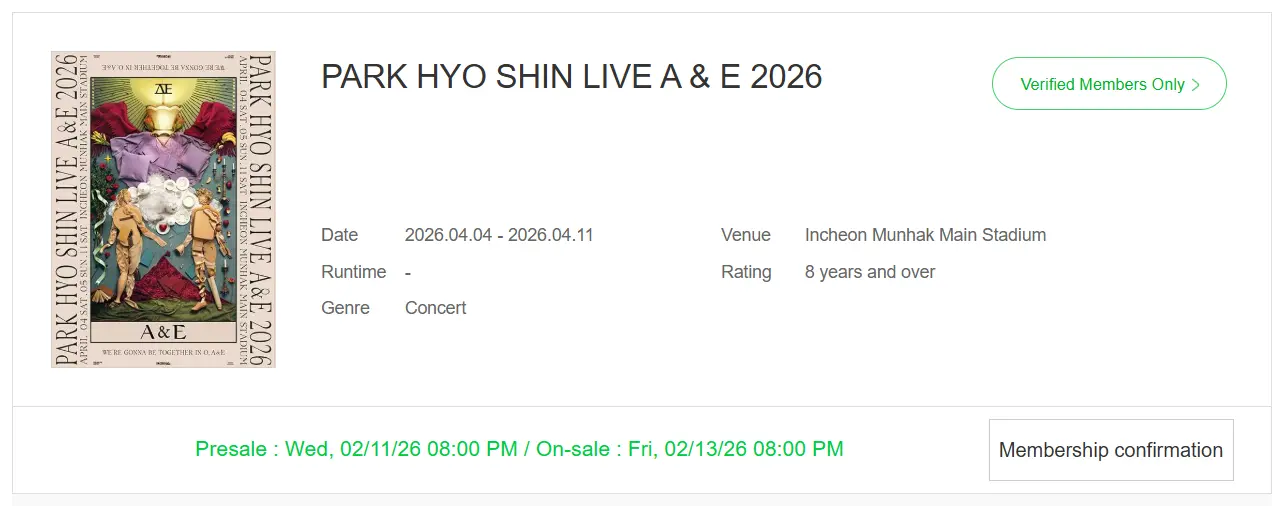Select the Runtime label

click(x=353, y=272)
